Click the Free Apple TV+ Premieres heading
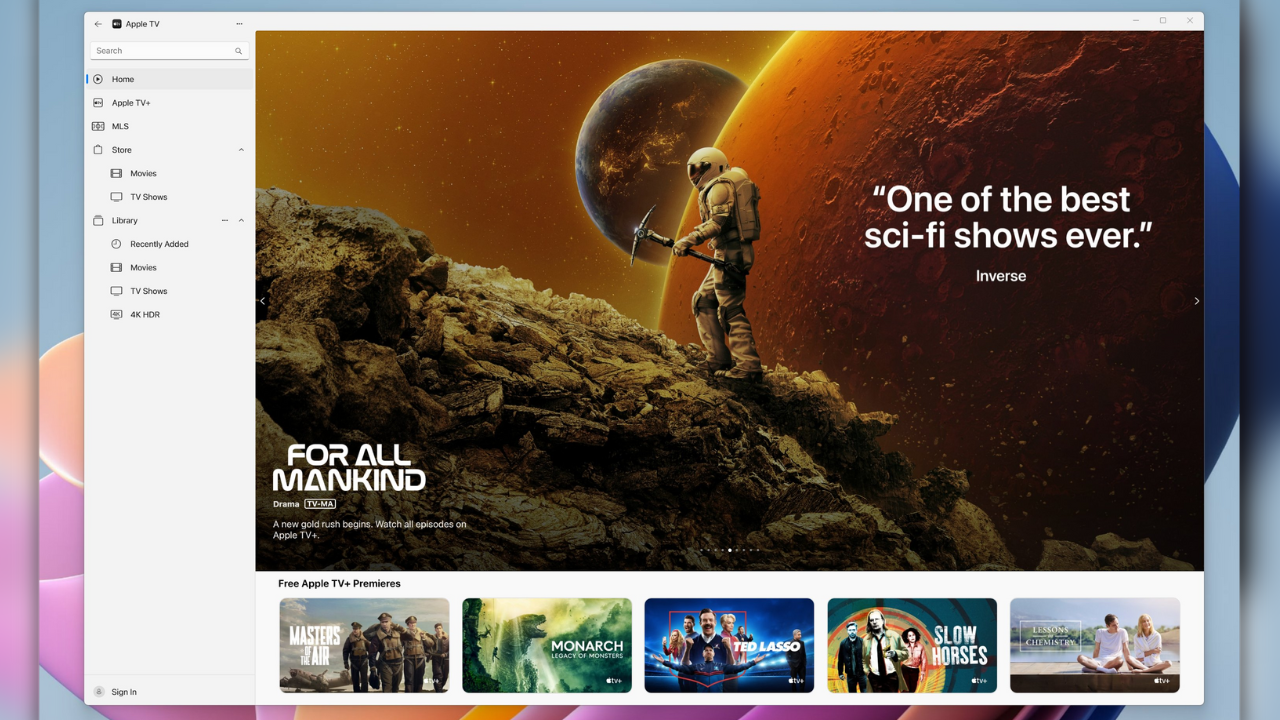Screen dimensions: 1280x720 click(x=339, y=584)
